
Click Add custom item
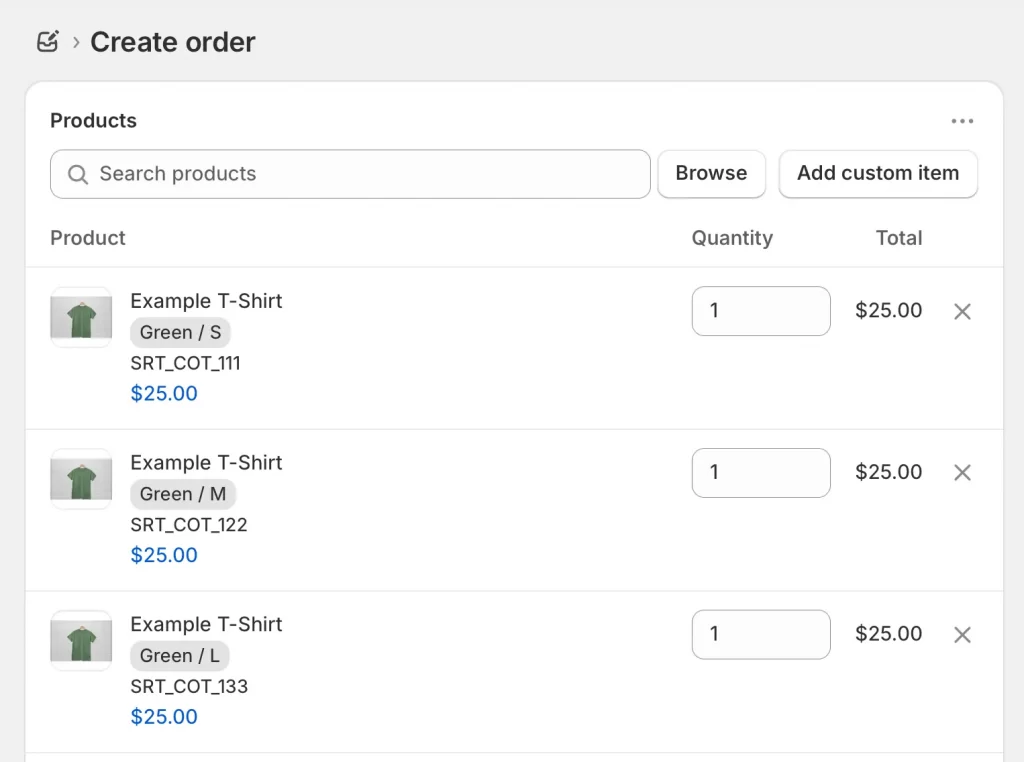(877, 173)
